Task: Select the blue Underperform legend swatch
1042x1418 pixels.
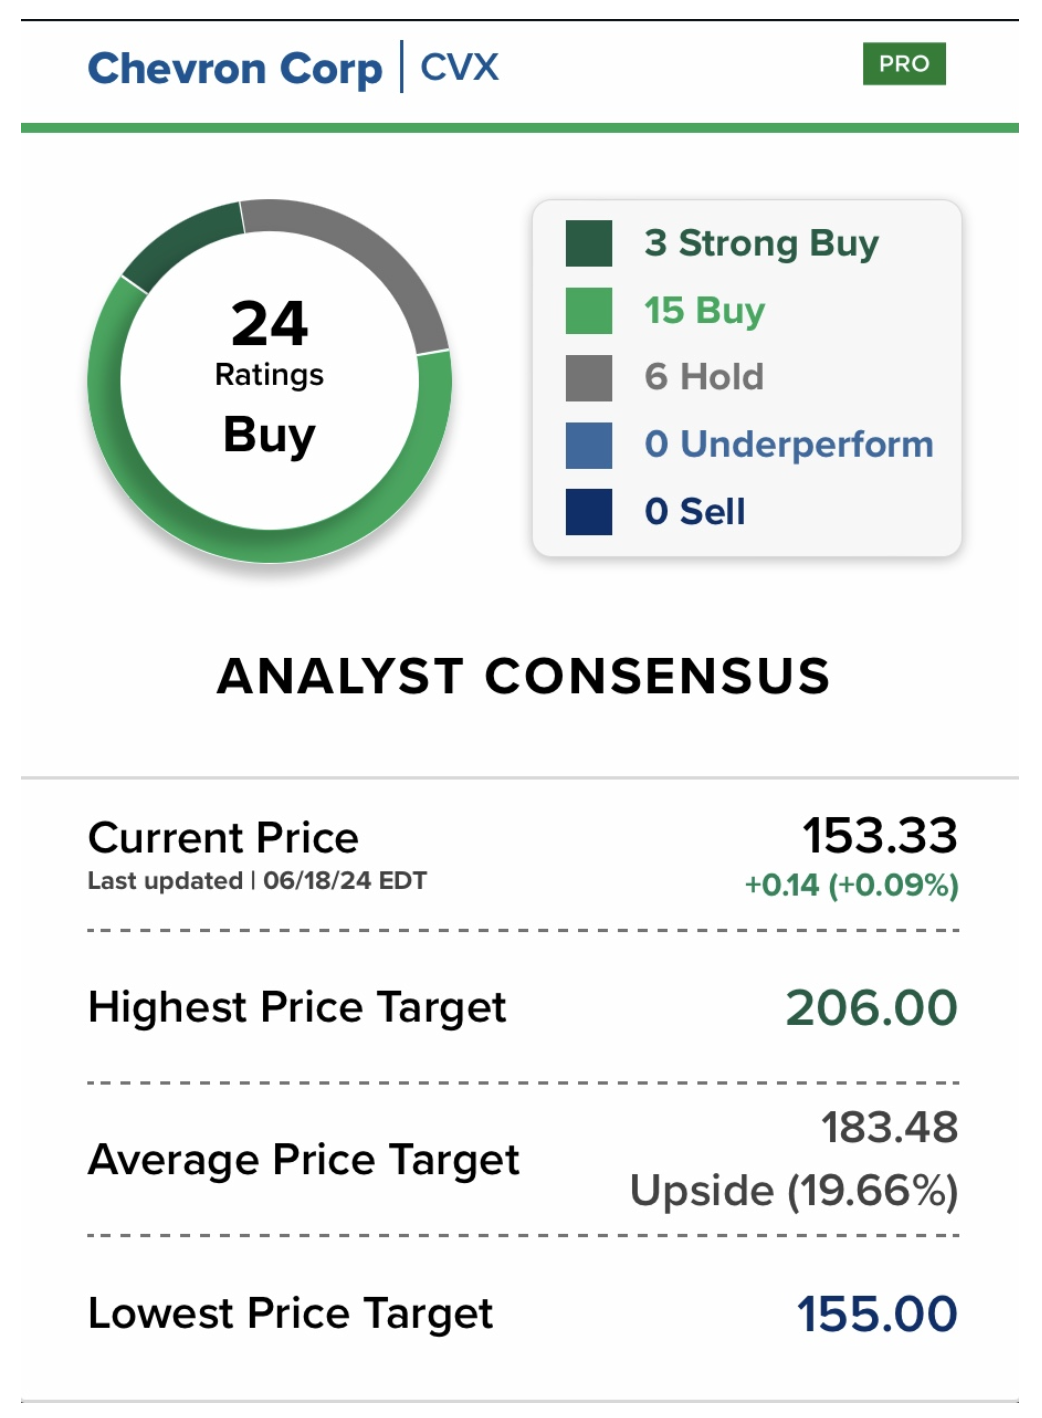Action: coord(589,445)
